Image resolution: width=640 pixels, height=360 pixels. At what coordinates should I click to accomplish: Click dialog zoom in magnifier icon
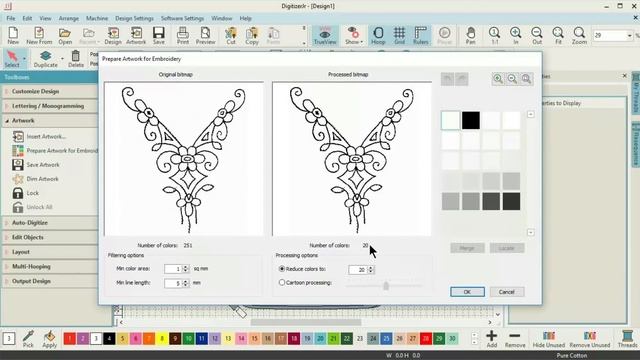click(498, 79)
